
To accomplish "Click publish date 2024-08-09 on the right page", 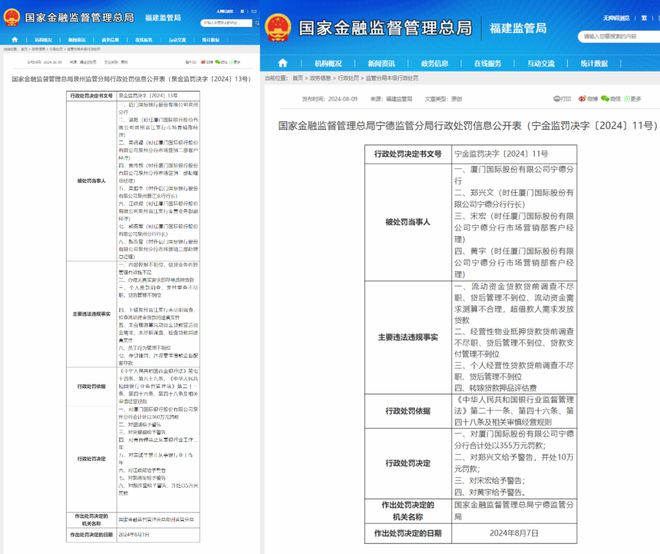I will (x=343, y=99).
